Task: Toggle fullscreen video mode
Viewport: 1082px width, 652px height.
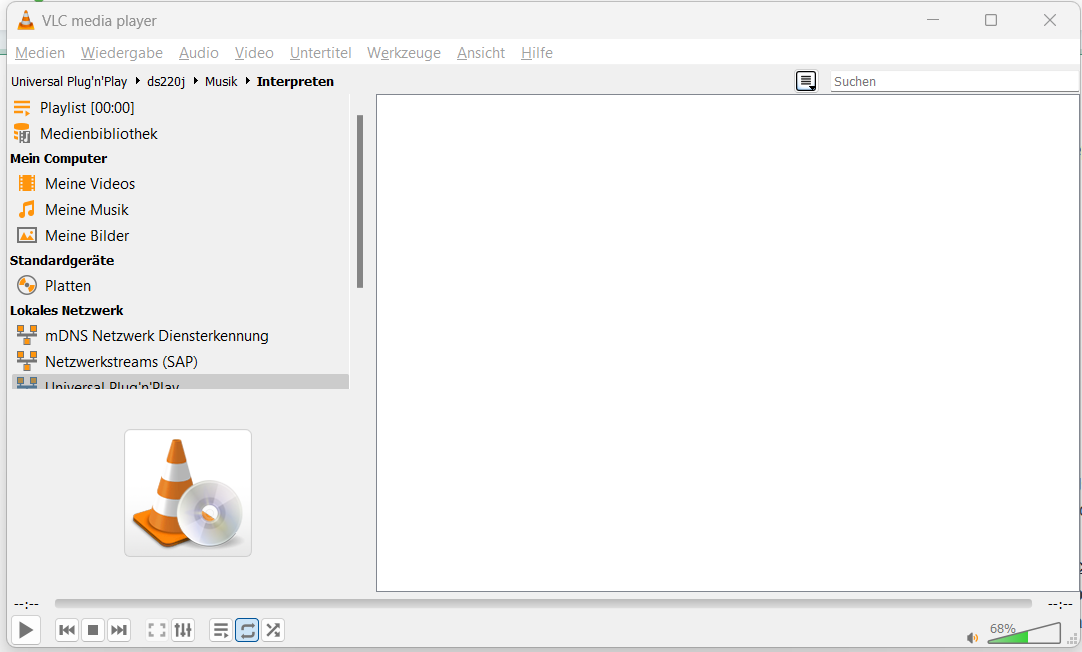Action: (157, 630)
